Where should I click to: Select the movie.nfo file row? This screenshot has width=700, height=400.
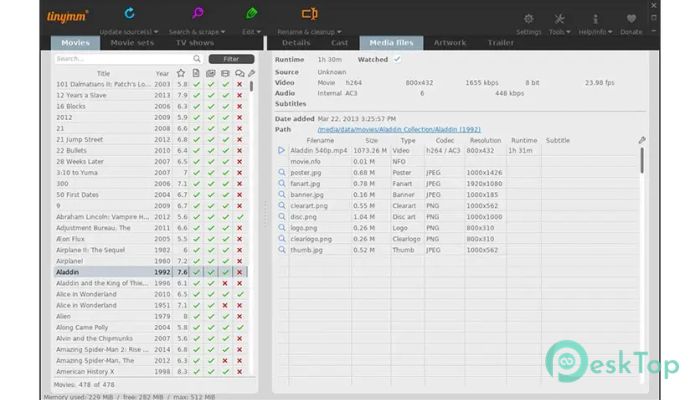tap(458, 162)
